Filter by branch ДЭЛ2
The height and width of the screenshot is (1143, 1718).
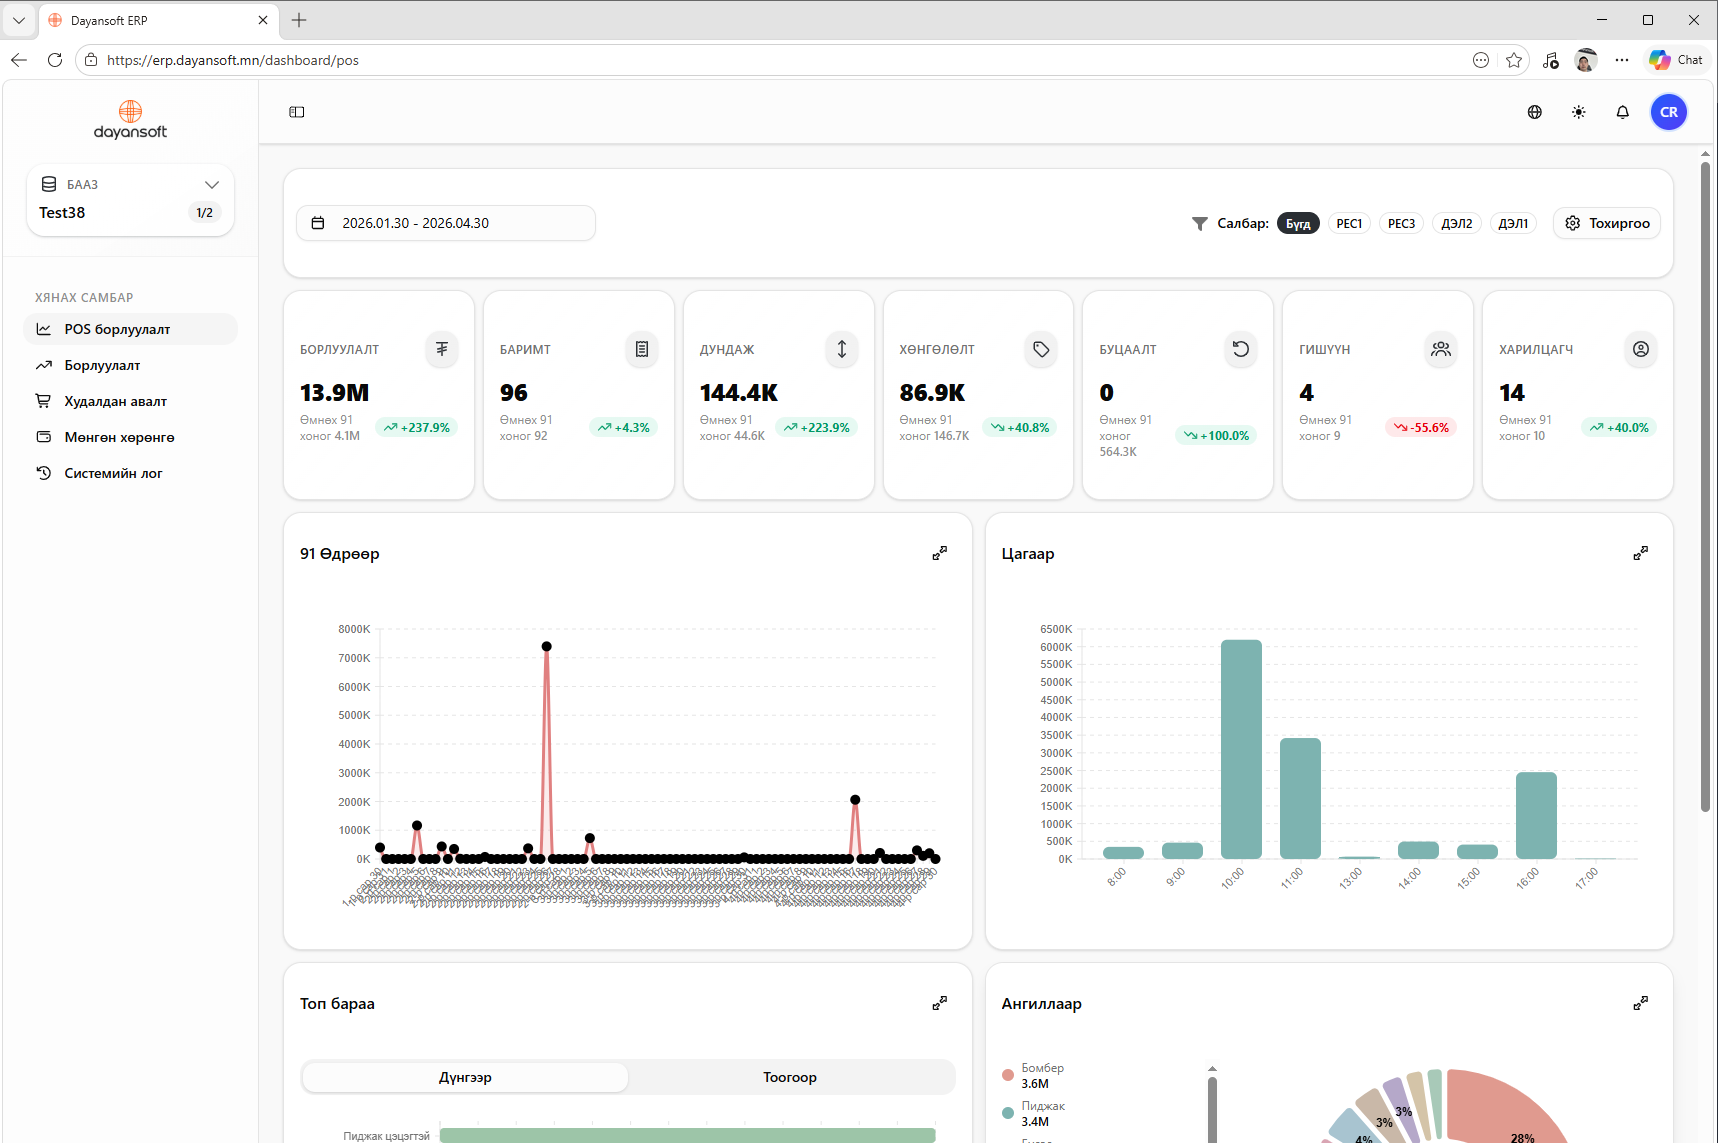(x=1456, y=223)
